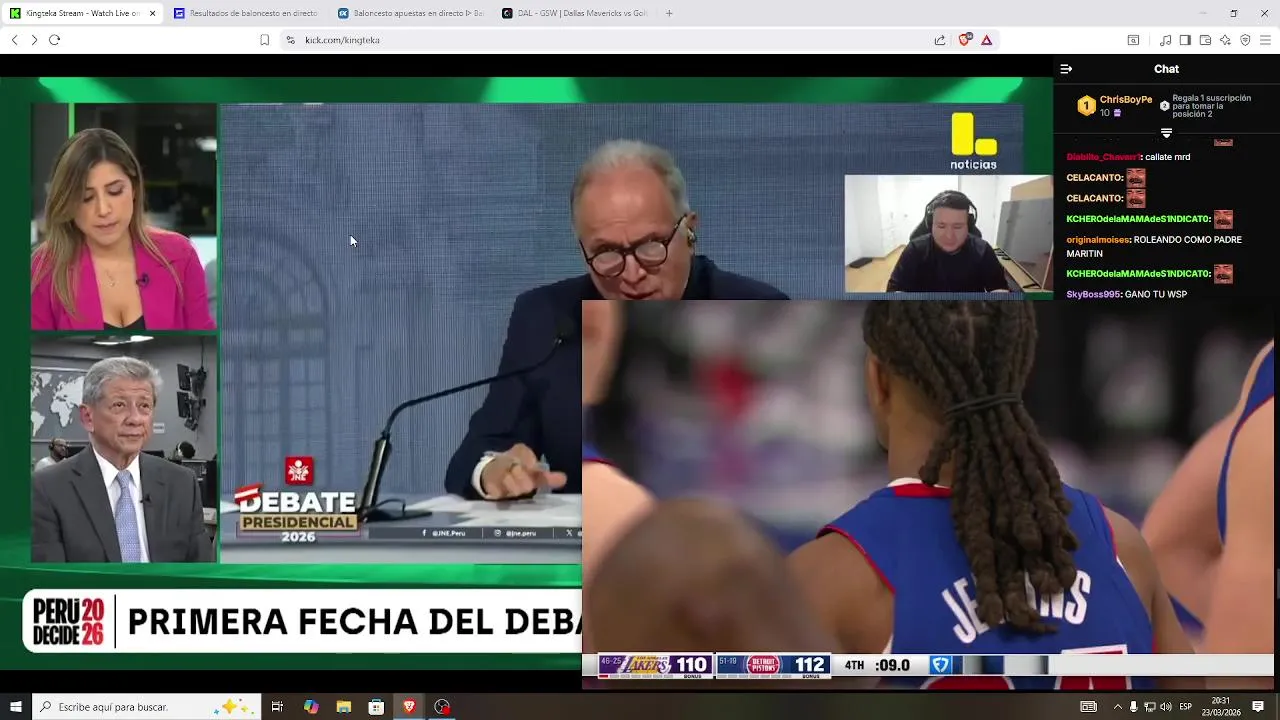
Task: Open File Explorer from the taskbar
Action: [x=344, y=707]
